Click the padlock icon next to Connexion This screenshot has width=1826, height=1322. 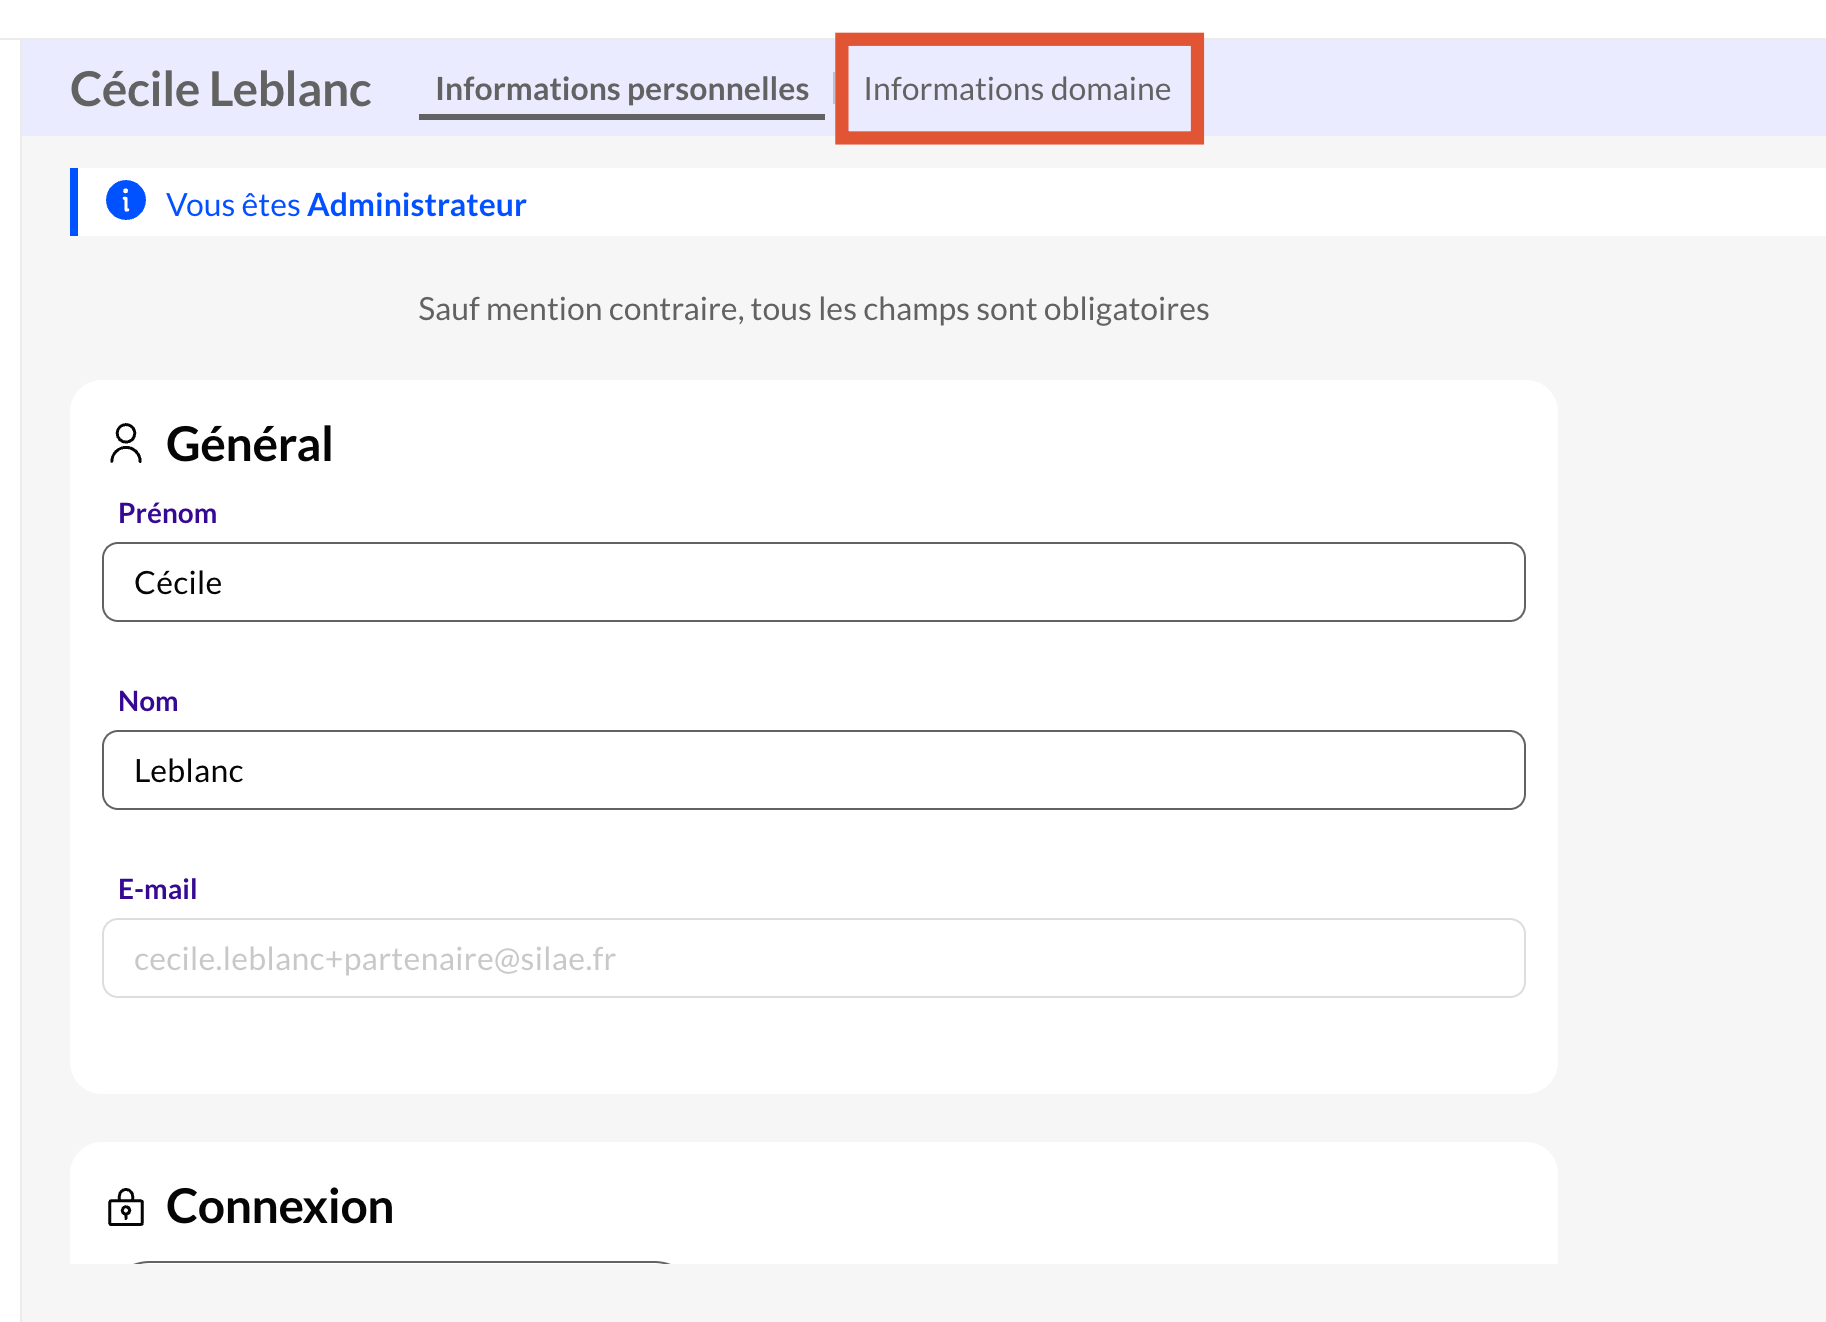(126, 1207)
